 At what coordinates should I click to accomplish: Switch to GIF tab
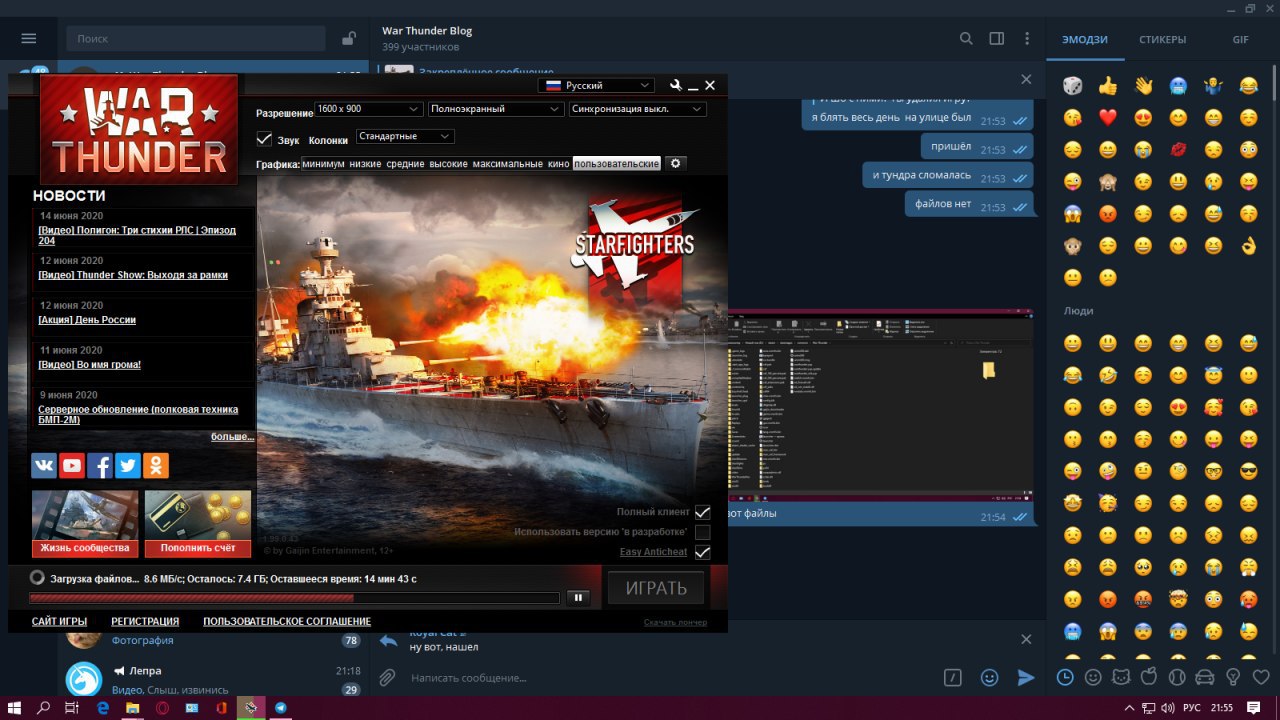[x=1240, y=40]
